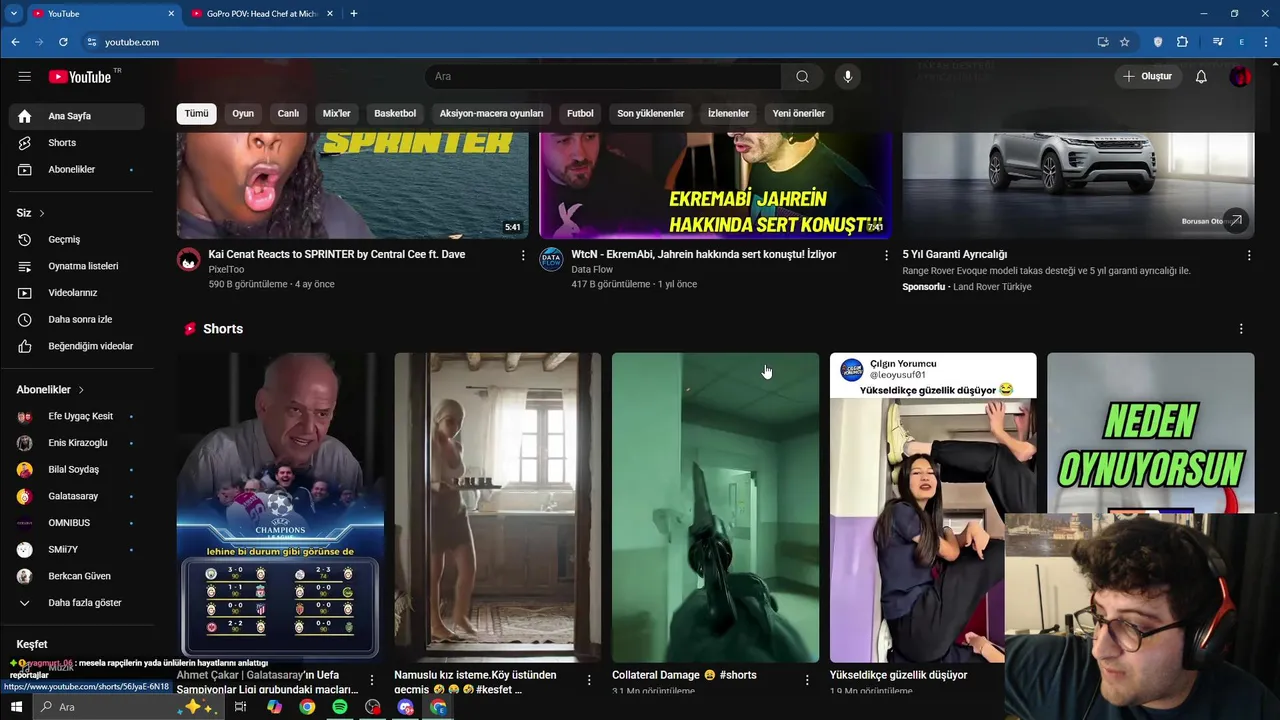Select the Oyun filter chip
The image size is (1280, 720).
(243, 114)
